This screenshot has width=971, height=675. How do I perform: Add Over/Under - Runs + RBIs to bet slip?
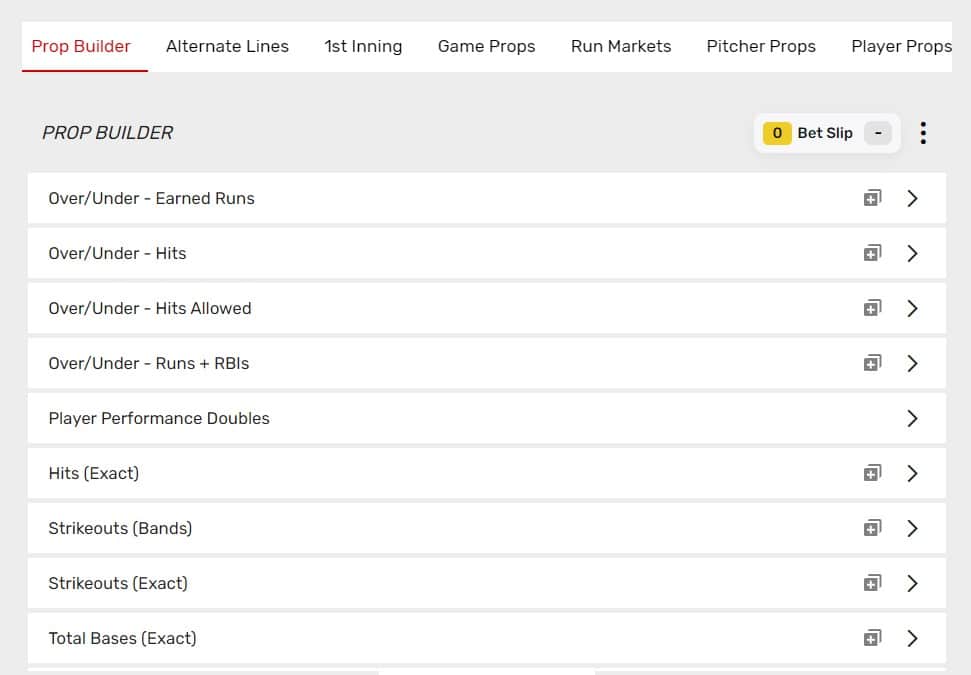pyautogui.click(x=872, y=363)
